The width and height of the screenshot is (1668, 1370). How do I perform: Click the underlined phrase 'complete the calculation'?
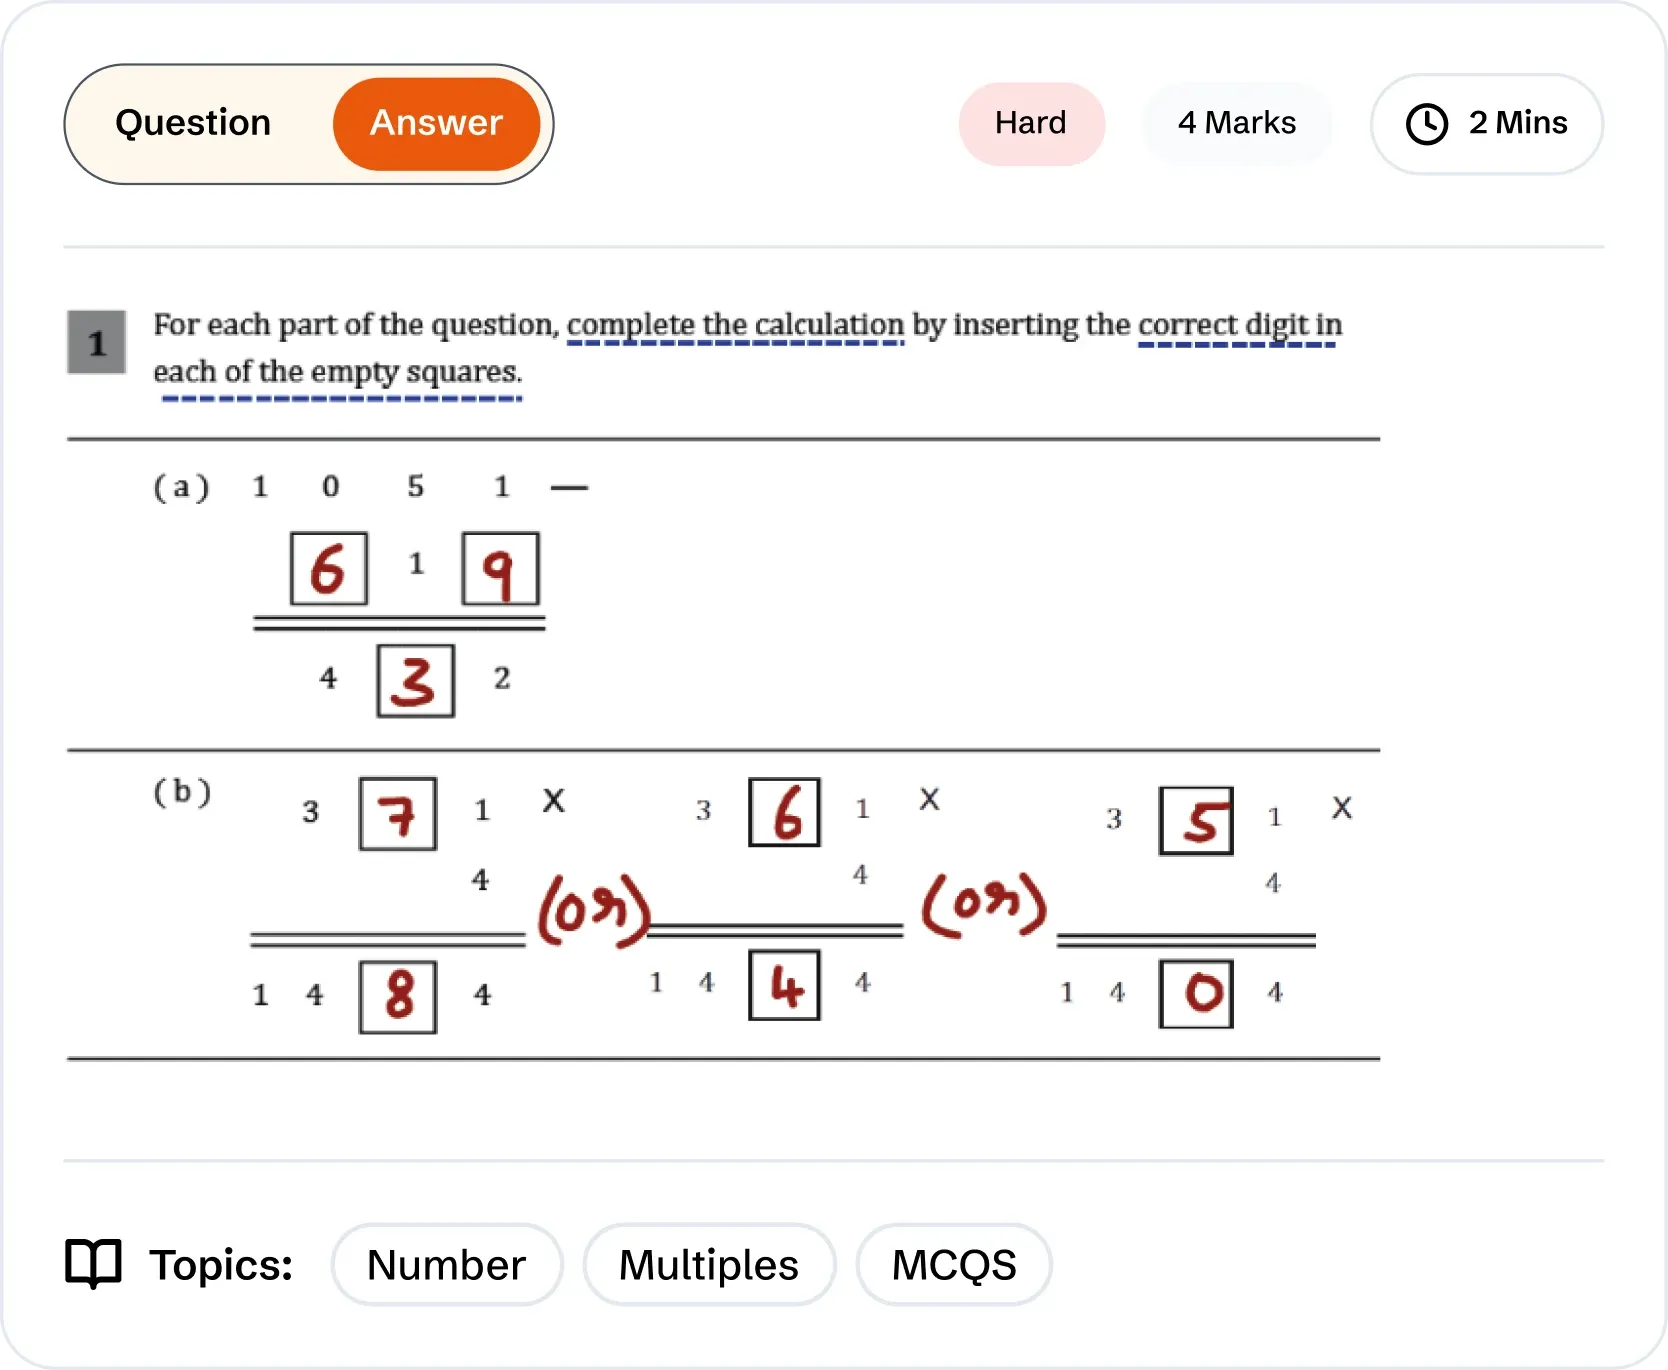(x=735, y=325)
